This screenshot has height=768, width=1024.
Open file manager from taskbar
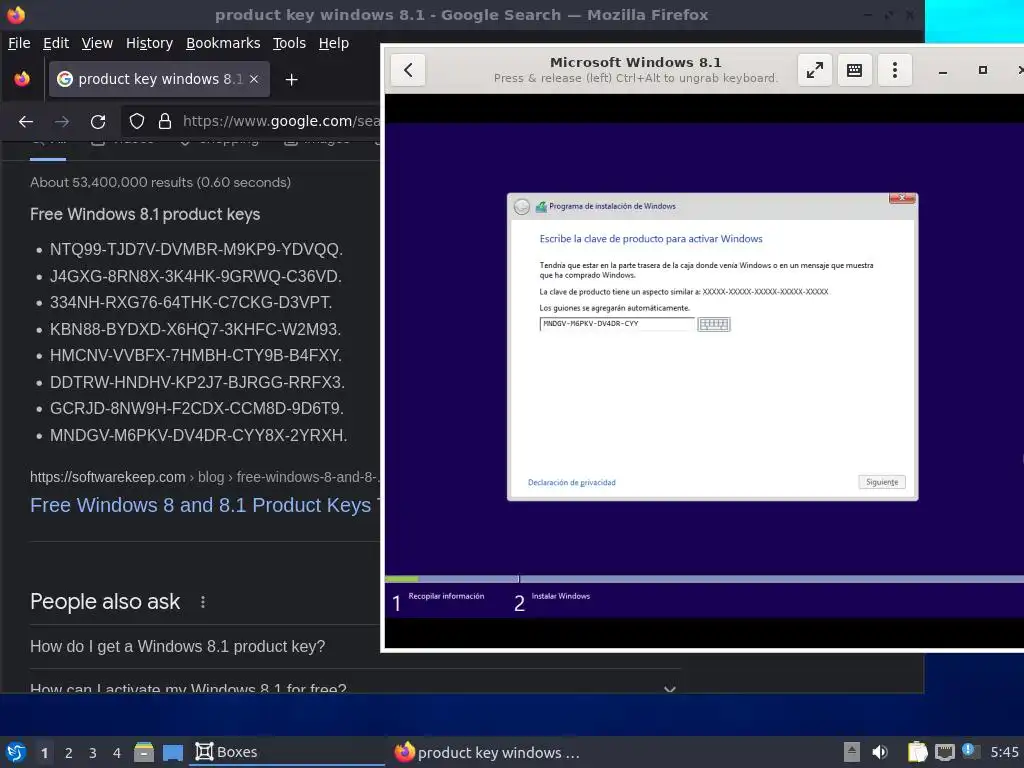(x=144, y=752)
